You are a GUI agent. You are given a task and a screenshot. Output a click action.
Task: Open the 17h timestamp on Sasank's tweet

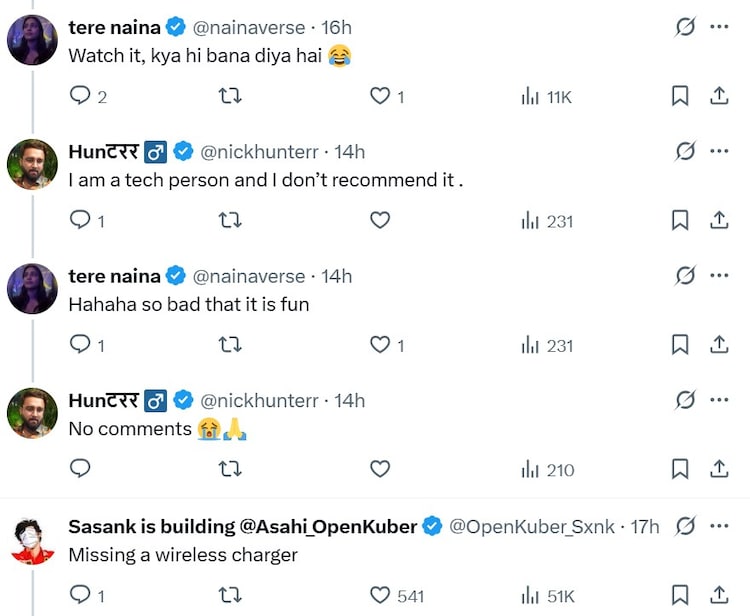(x=646, y=526)
